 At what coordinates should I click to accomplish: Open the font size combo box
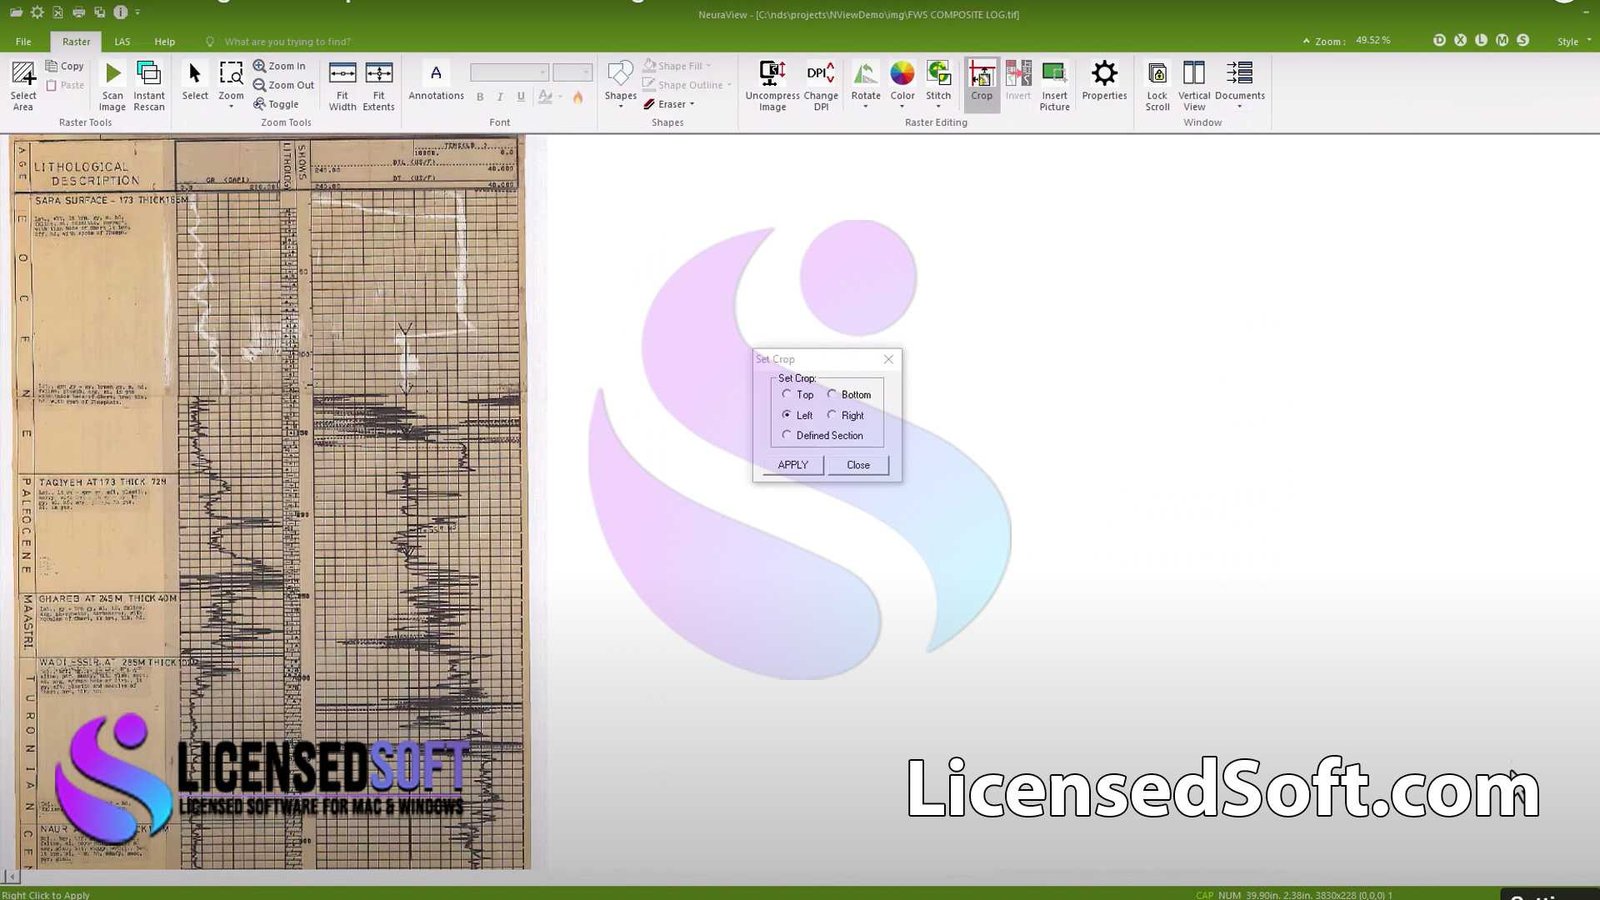pyautogui.click(x=573, y=72)
